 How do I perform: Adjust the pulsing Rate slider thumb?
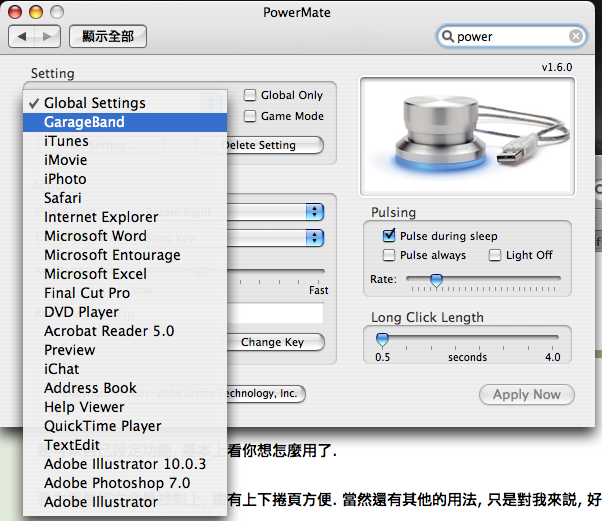(x=436, y=280)
